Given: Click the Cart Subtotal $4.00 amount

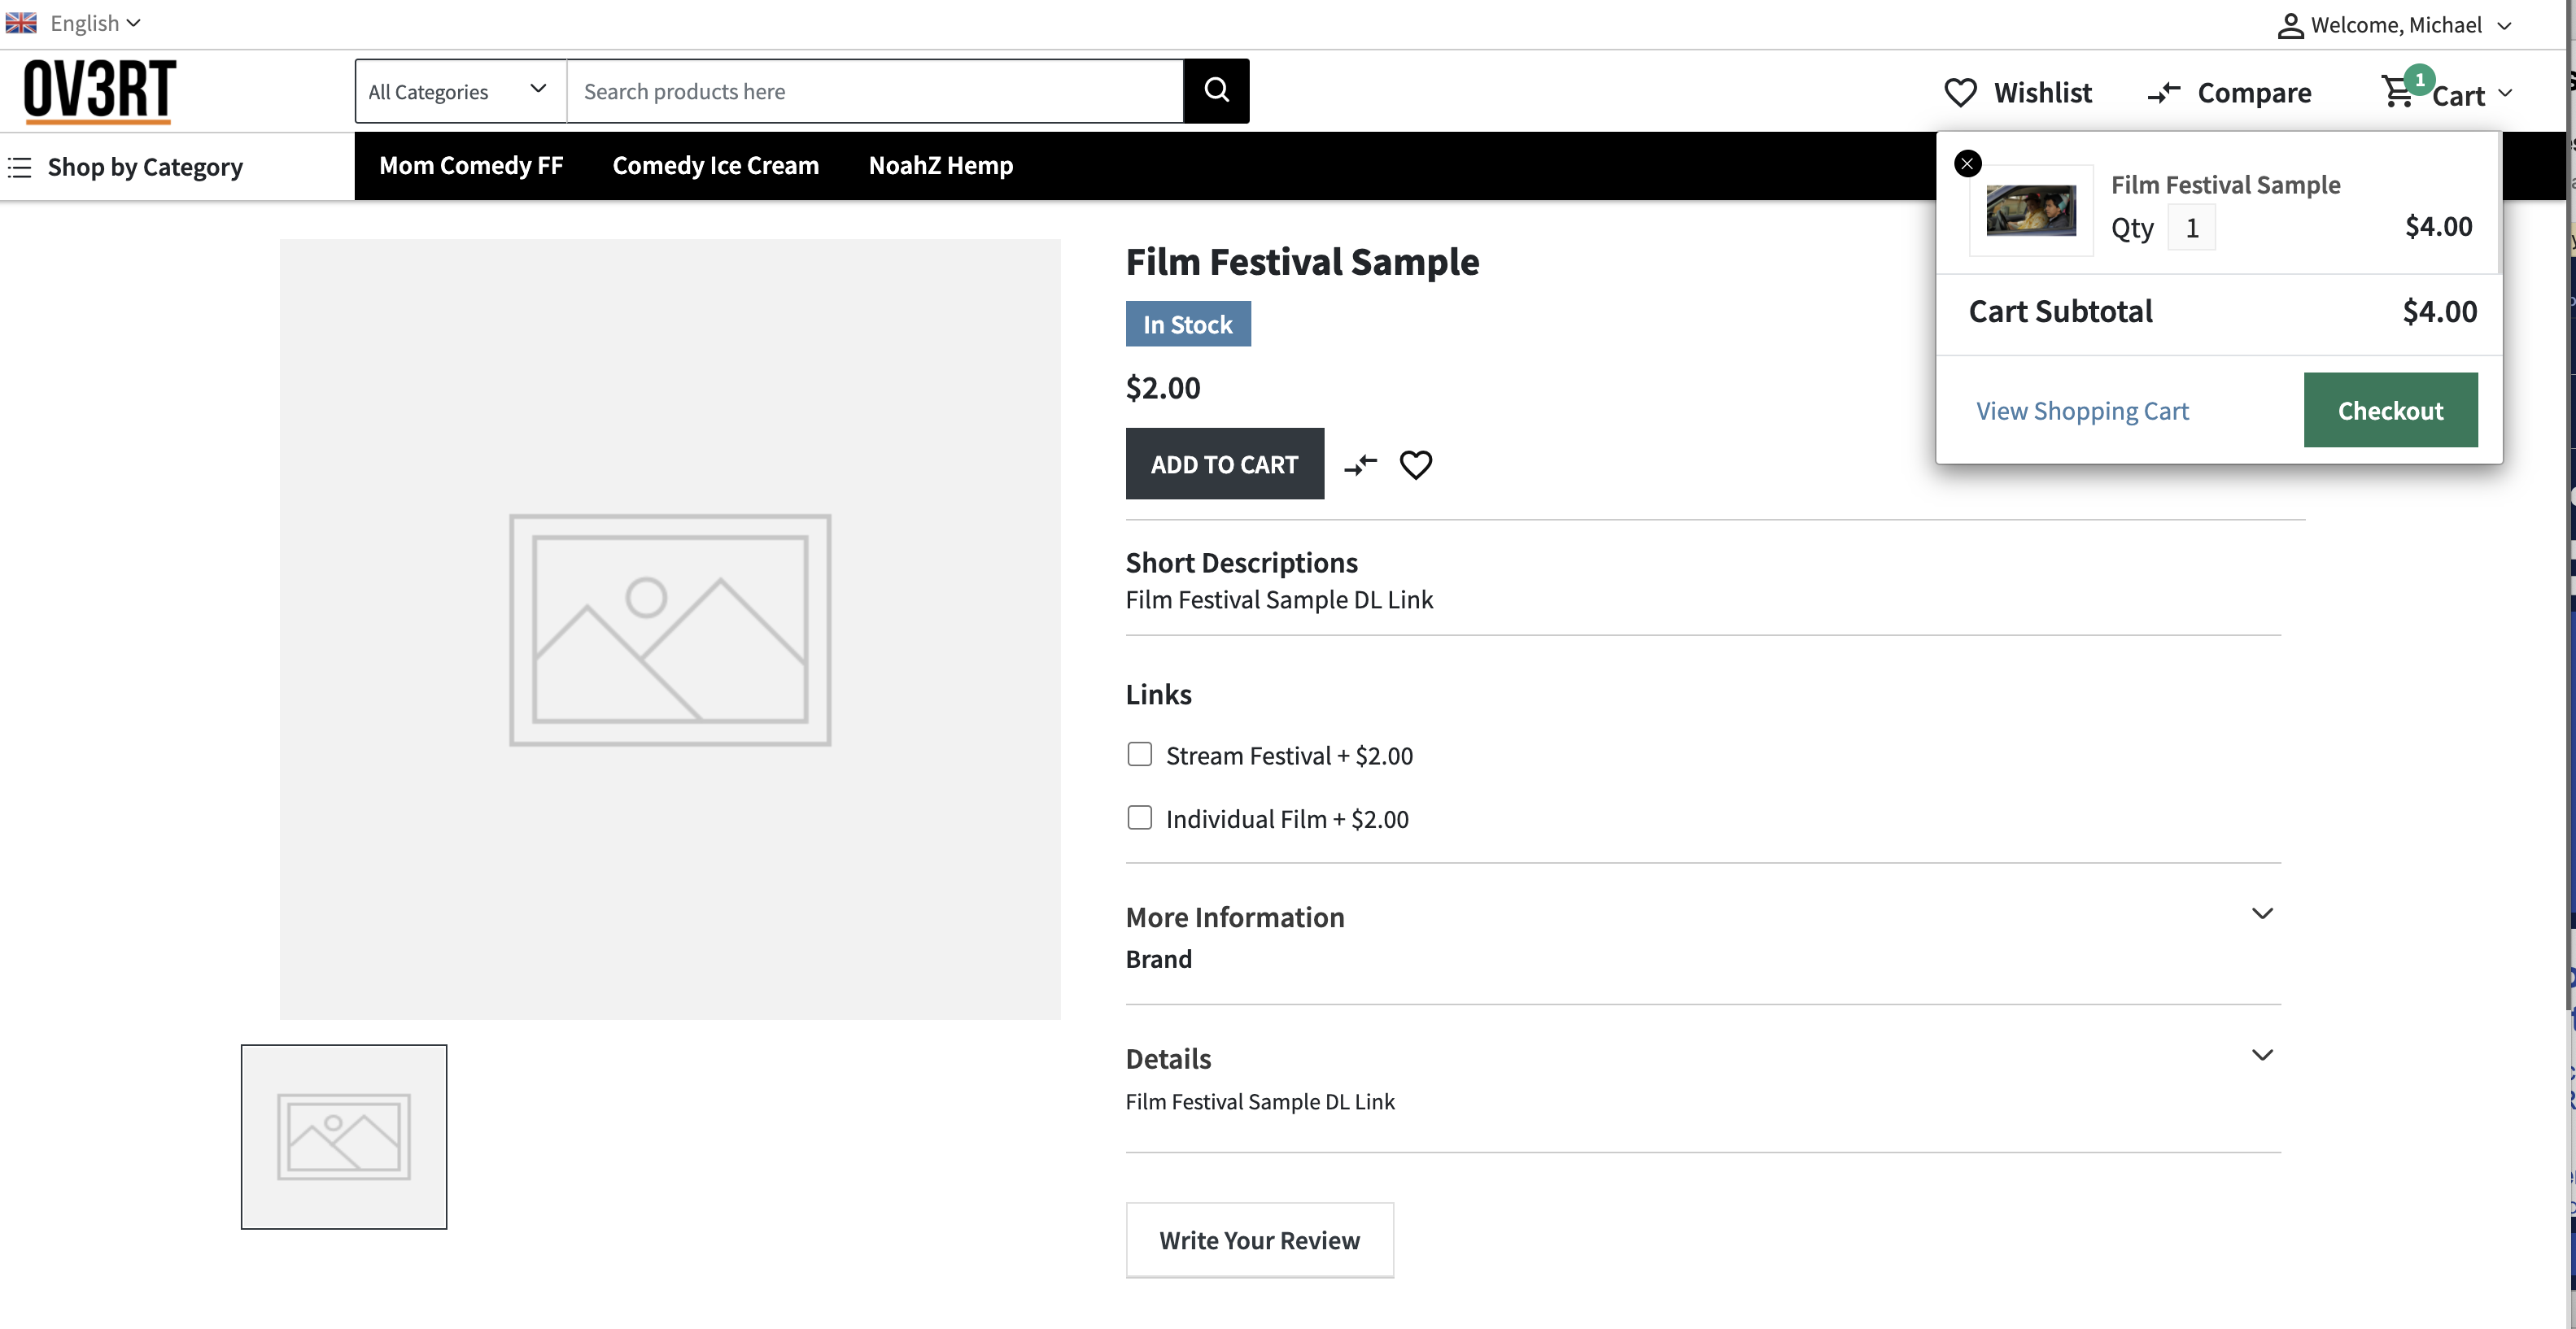Looking at the screenshot, I should click(2440, 311).
